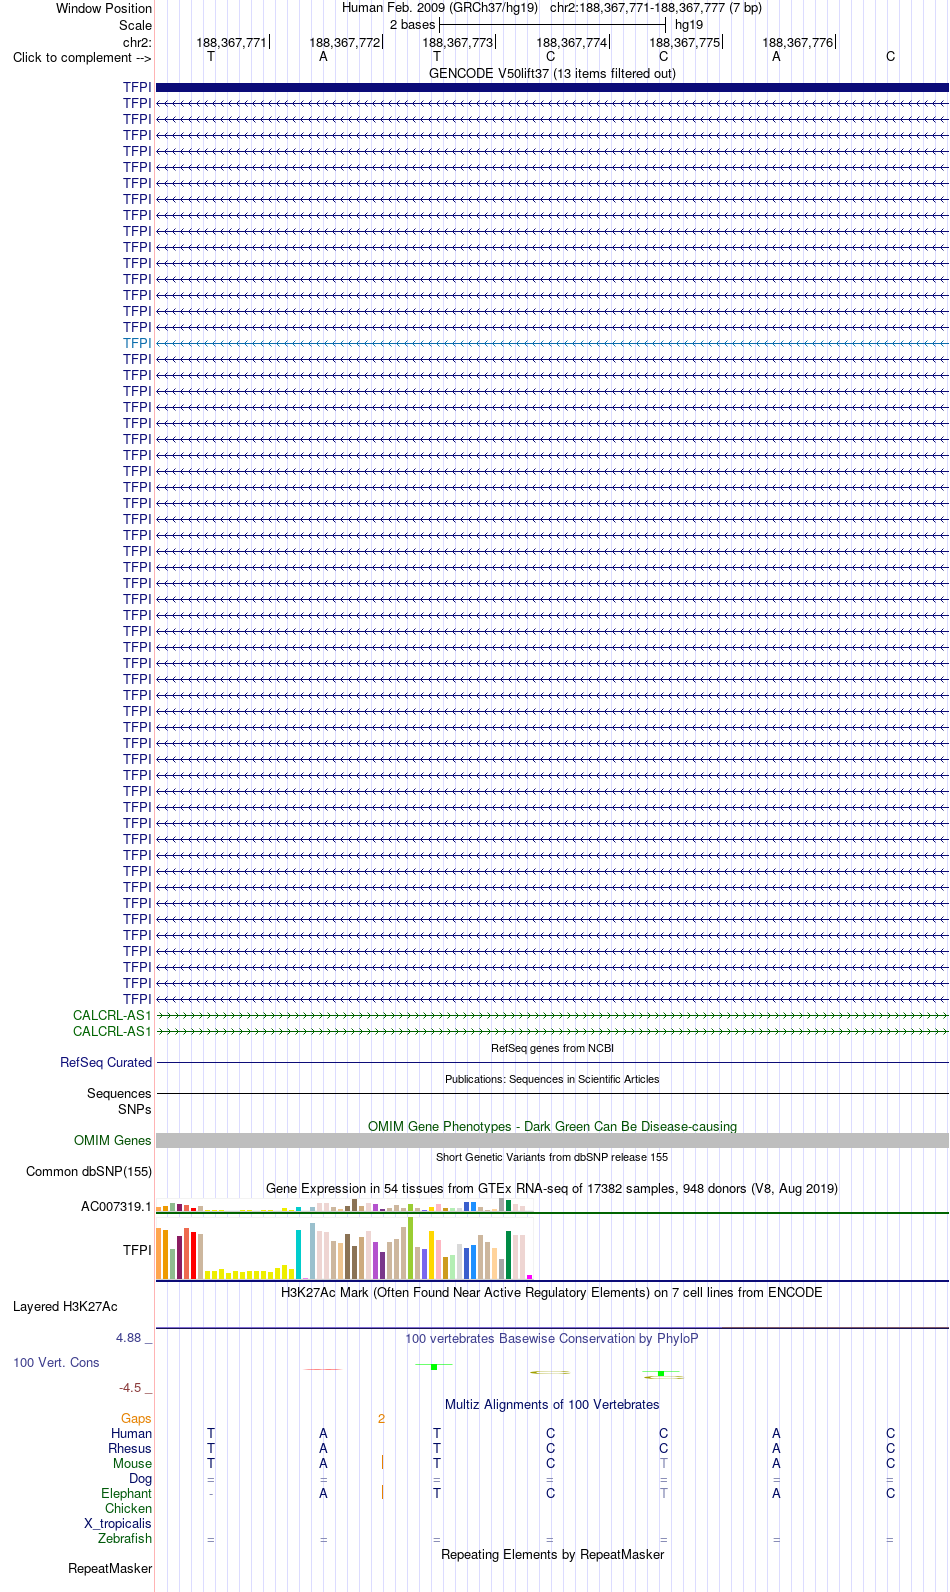The width and height of the screenshot is (950, 1592).
Task: Select the 'Zebrafish' alignment row label
Action: click(125, 1538)
